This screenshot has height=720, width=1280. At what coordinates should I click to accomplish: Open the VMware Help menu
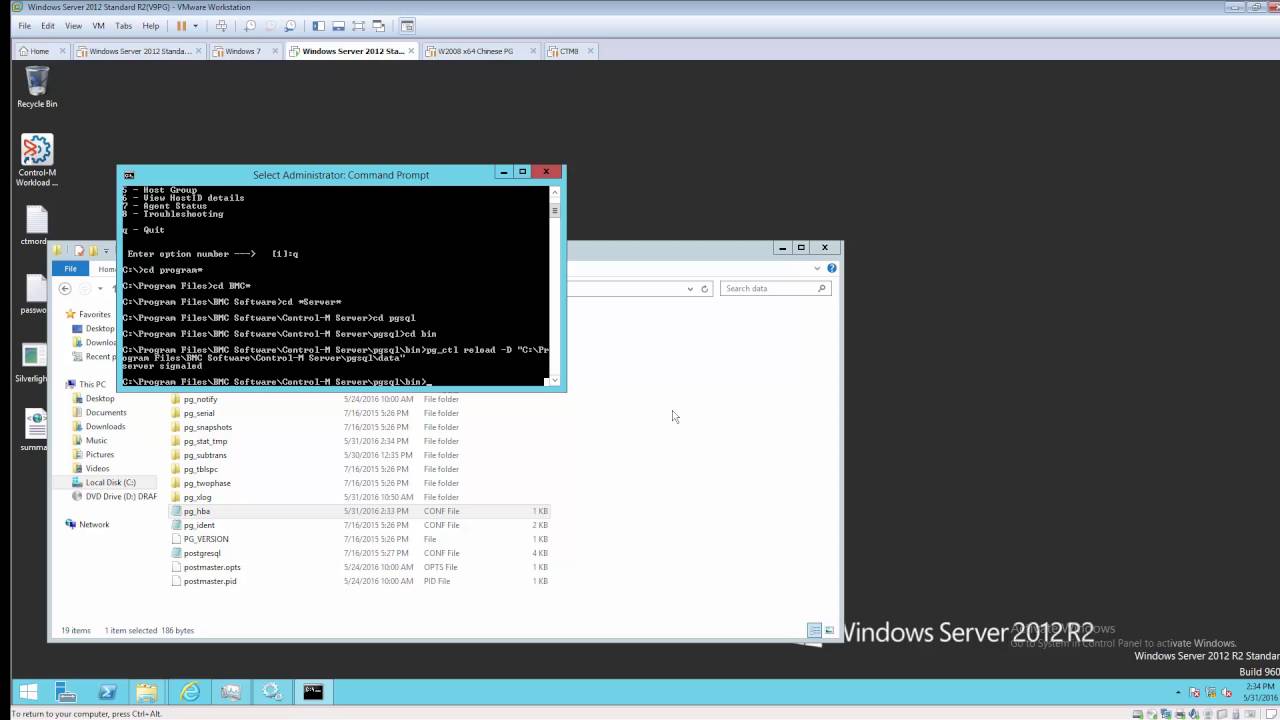point(150,26)
